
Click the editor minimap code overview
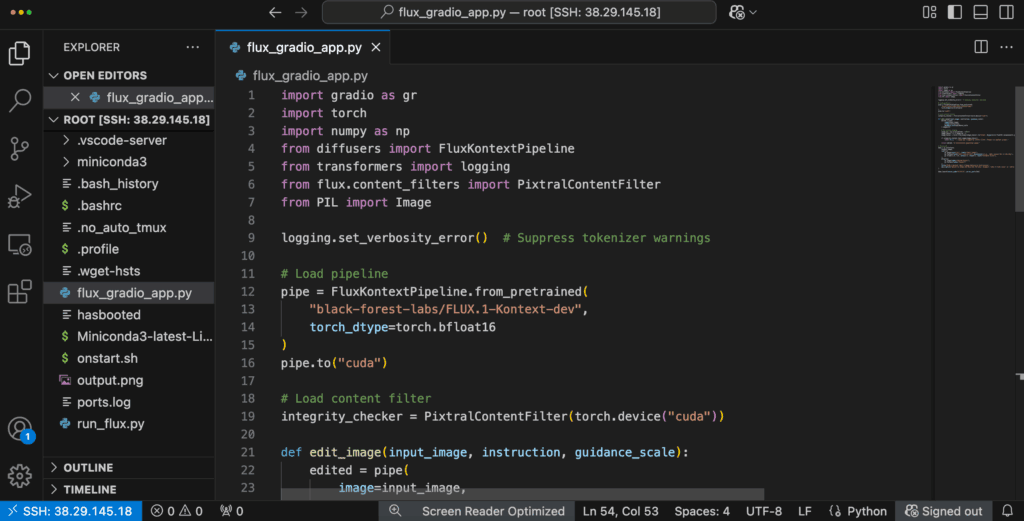pos(974,129)
